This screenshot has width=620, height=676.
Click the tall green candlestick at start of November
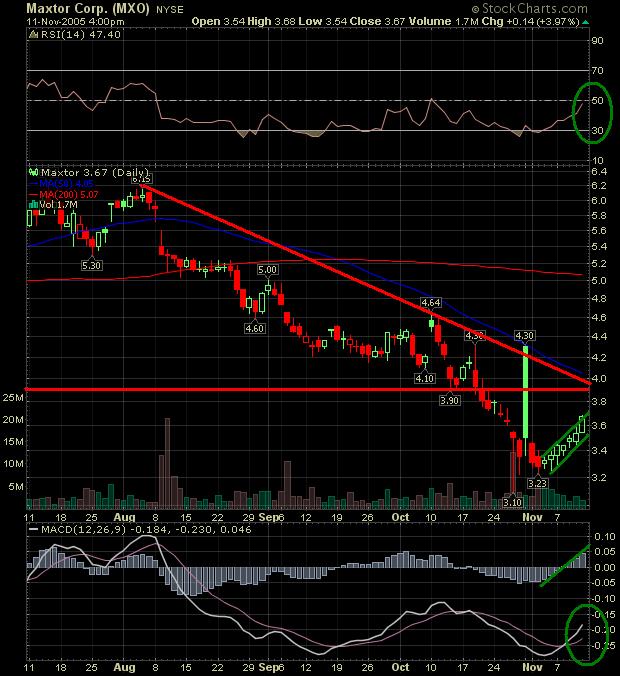(x=525, y=391)
